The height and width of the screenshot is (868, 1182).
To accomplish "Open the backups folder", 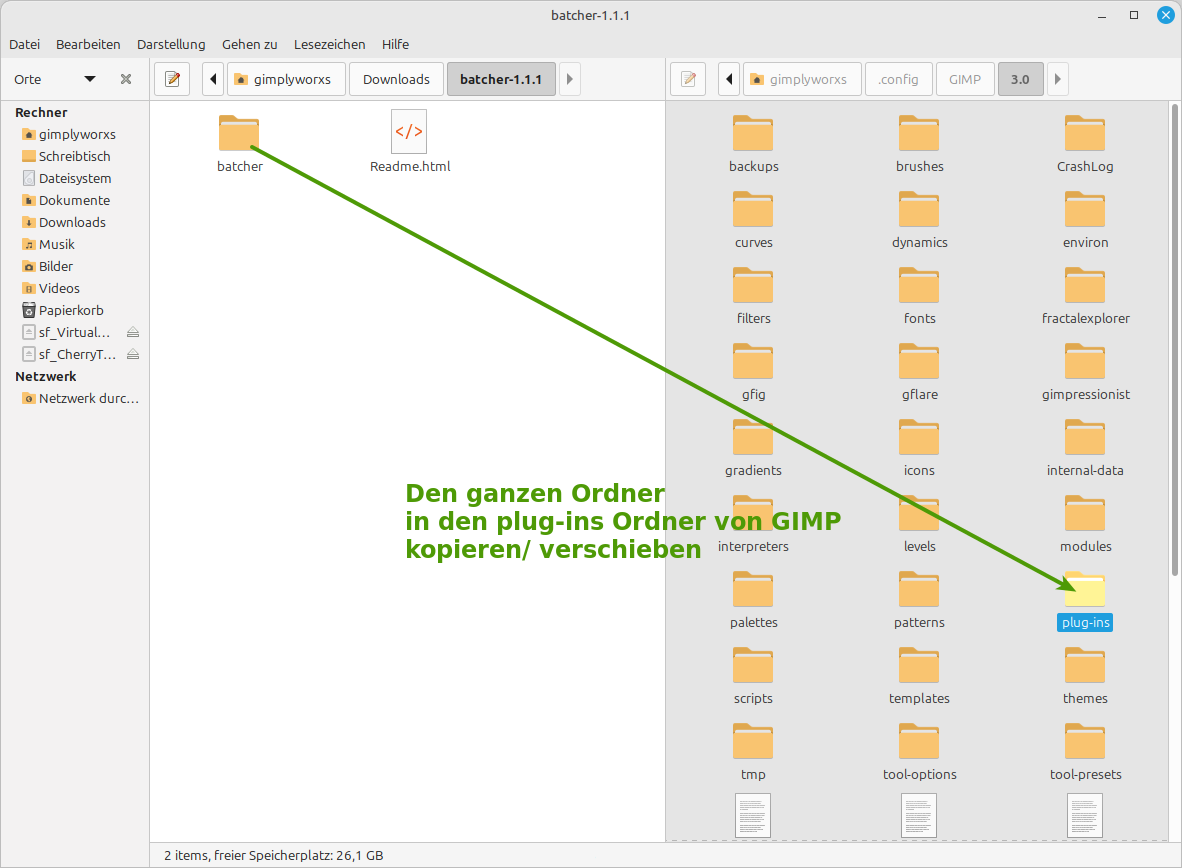I will coord(753,133).
